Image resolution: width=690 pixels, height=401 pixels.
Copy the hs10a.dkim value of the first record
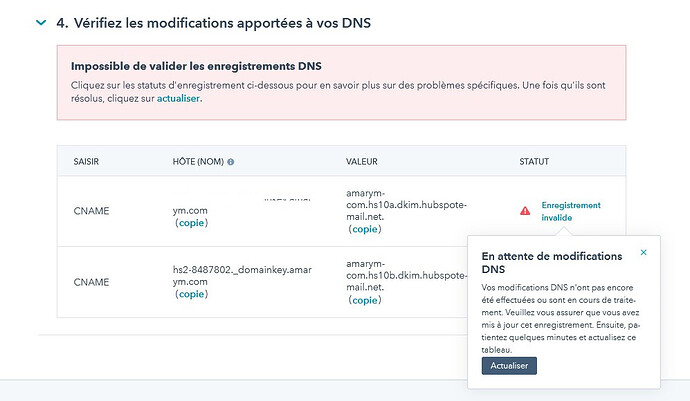[365, 229]
